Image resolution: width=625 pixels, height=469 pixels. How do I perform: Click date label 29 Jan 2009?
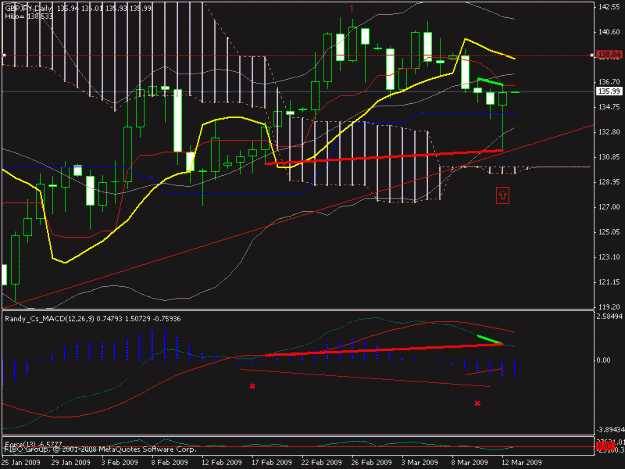[x=71, y=462]
